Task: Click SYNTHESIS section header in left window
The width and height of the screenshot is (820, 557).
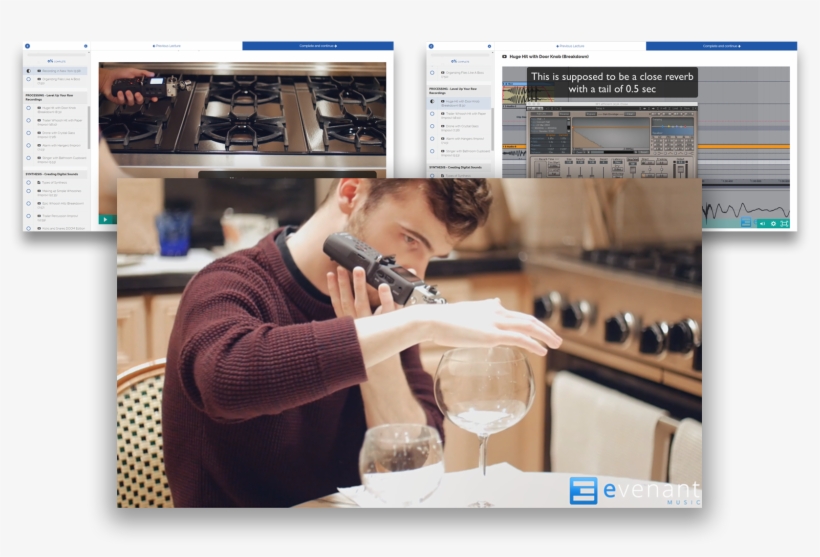Action: click(55, 174)
